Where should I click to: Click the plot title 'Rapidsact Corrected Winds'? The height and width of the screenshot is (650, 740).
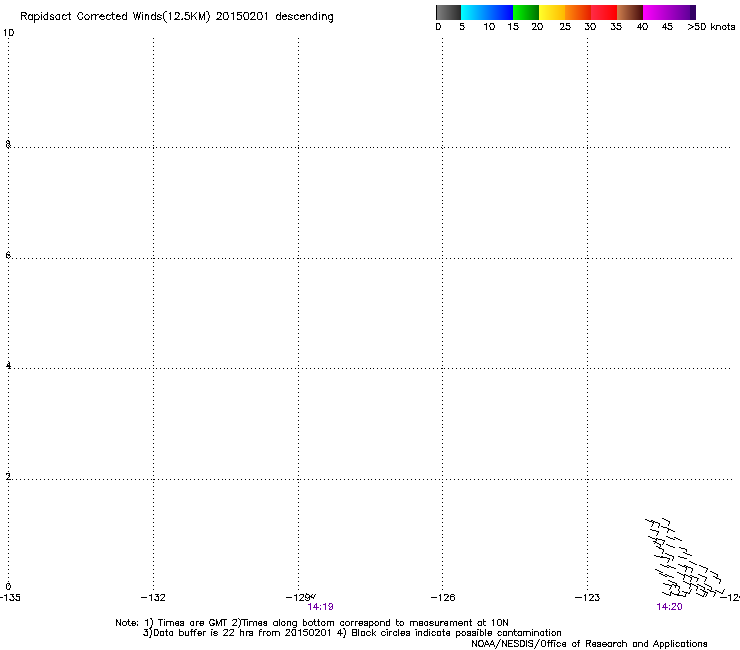click(x=91, y=17)
